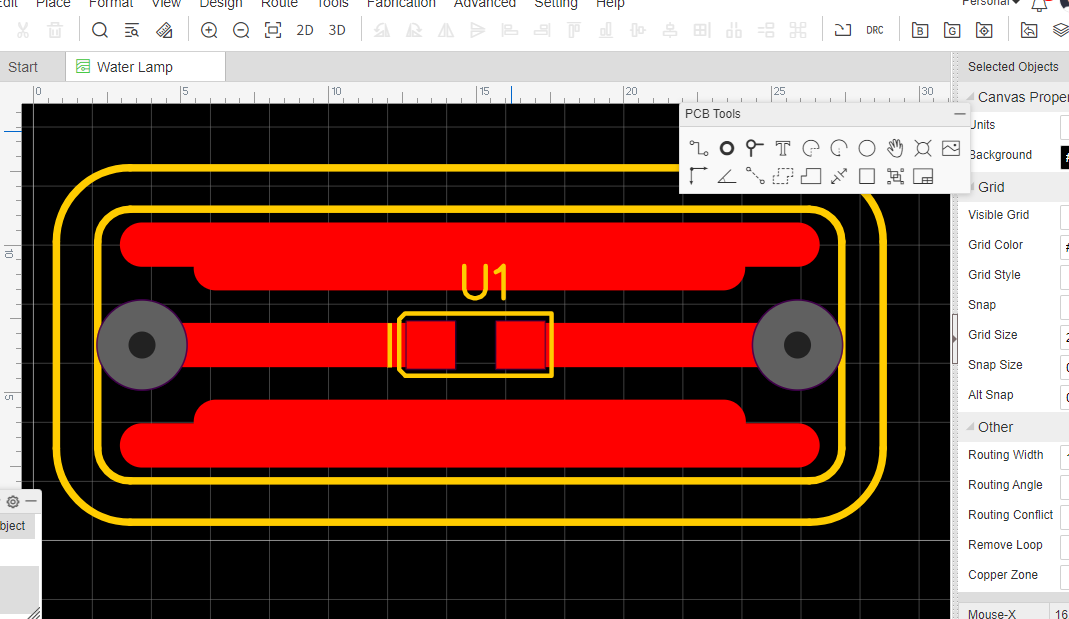The height and width of the screenshot is (619, 1069).
Task: Open the 3D view
Action: tap(337, 30)
